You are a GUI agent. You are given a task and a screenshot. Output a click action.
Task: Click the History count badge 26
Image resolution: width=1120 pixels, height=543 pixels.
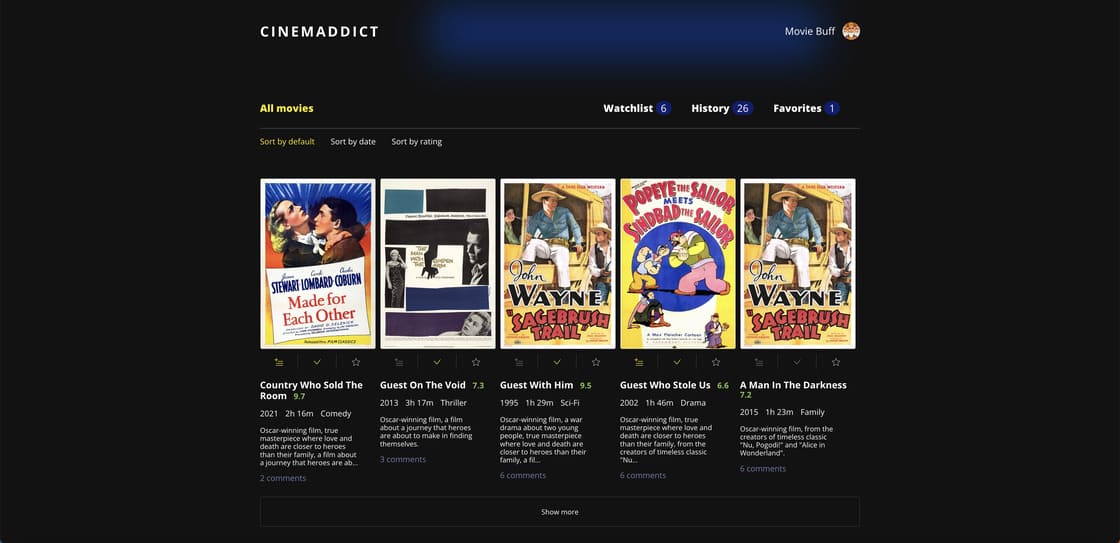743,109
